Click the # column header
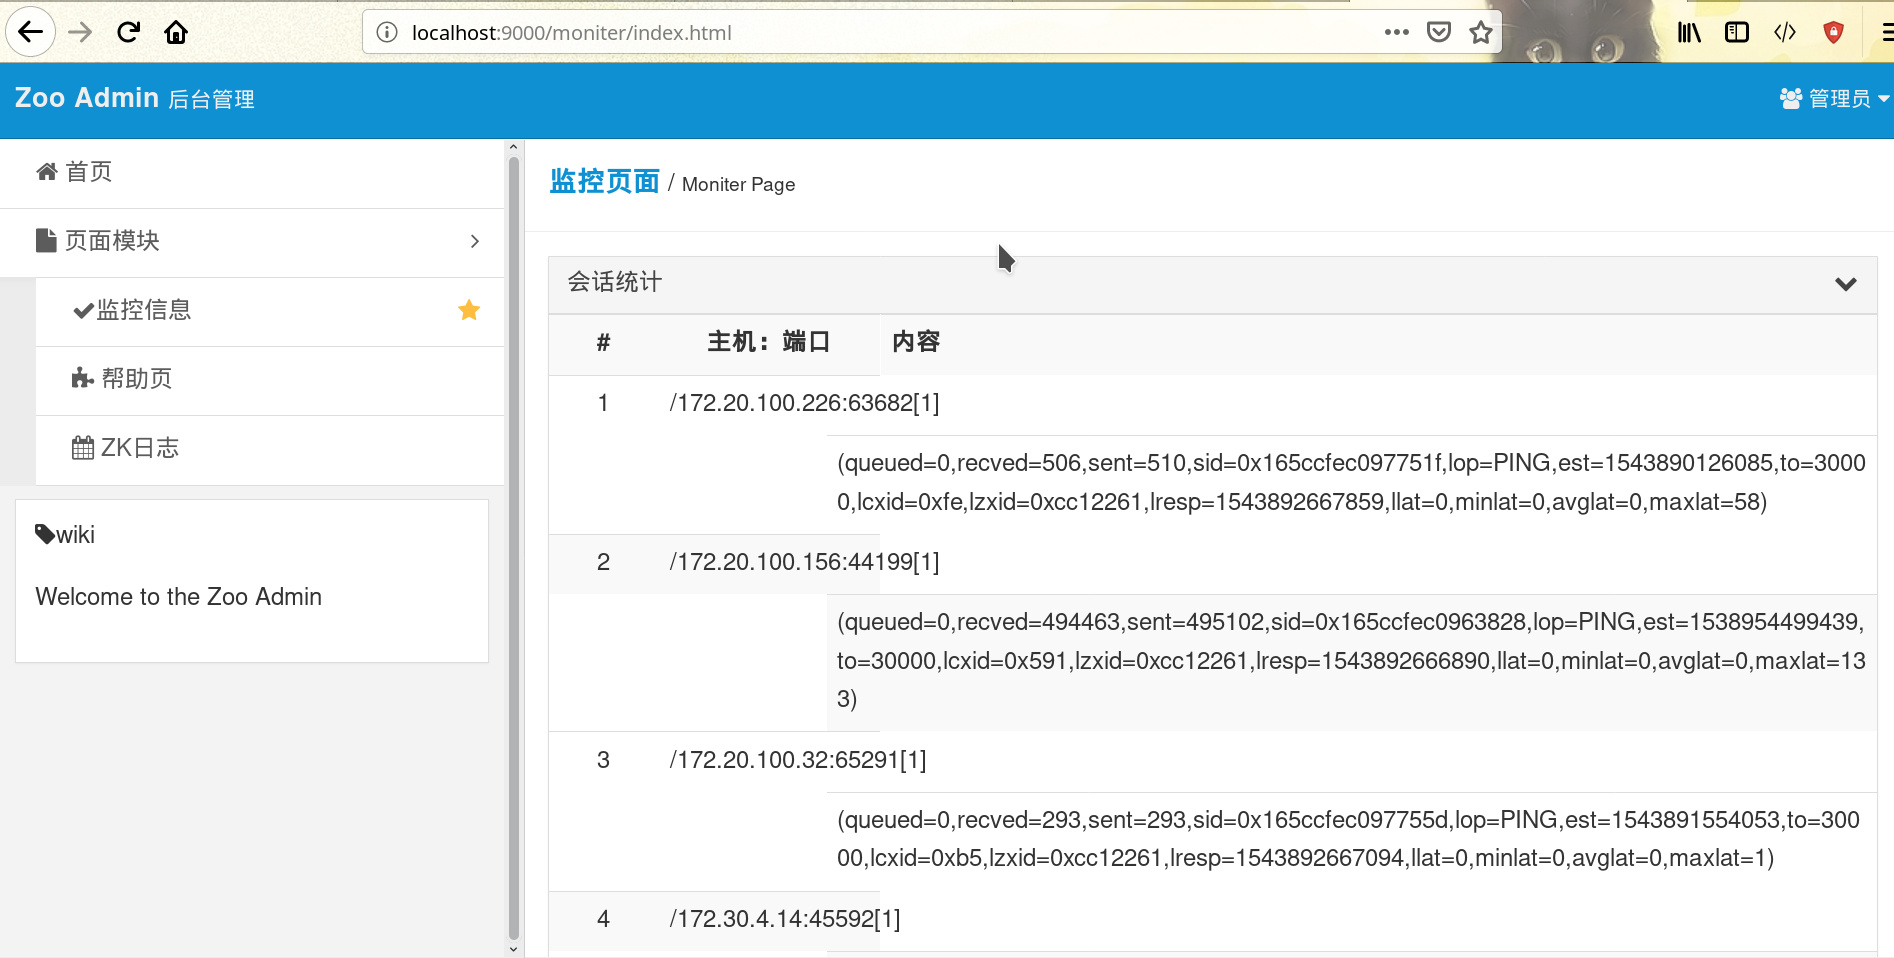Image resolution: width=1894 pixels, height=958 pixels. [603, 342]
